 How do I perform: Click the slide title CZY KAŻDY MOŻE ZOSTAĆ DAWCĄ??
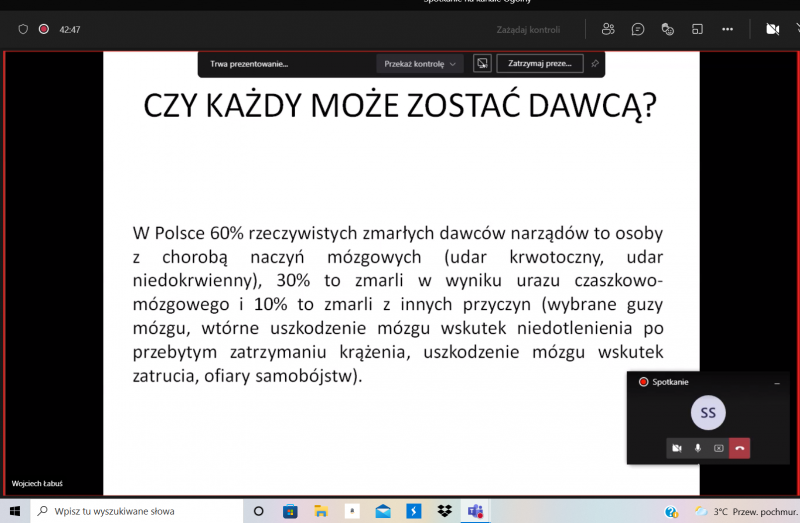pyautogui.click(x=400, y=106)
